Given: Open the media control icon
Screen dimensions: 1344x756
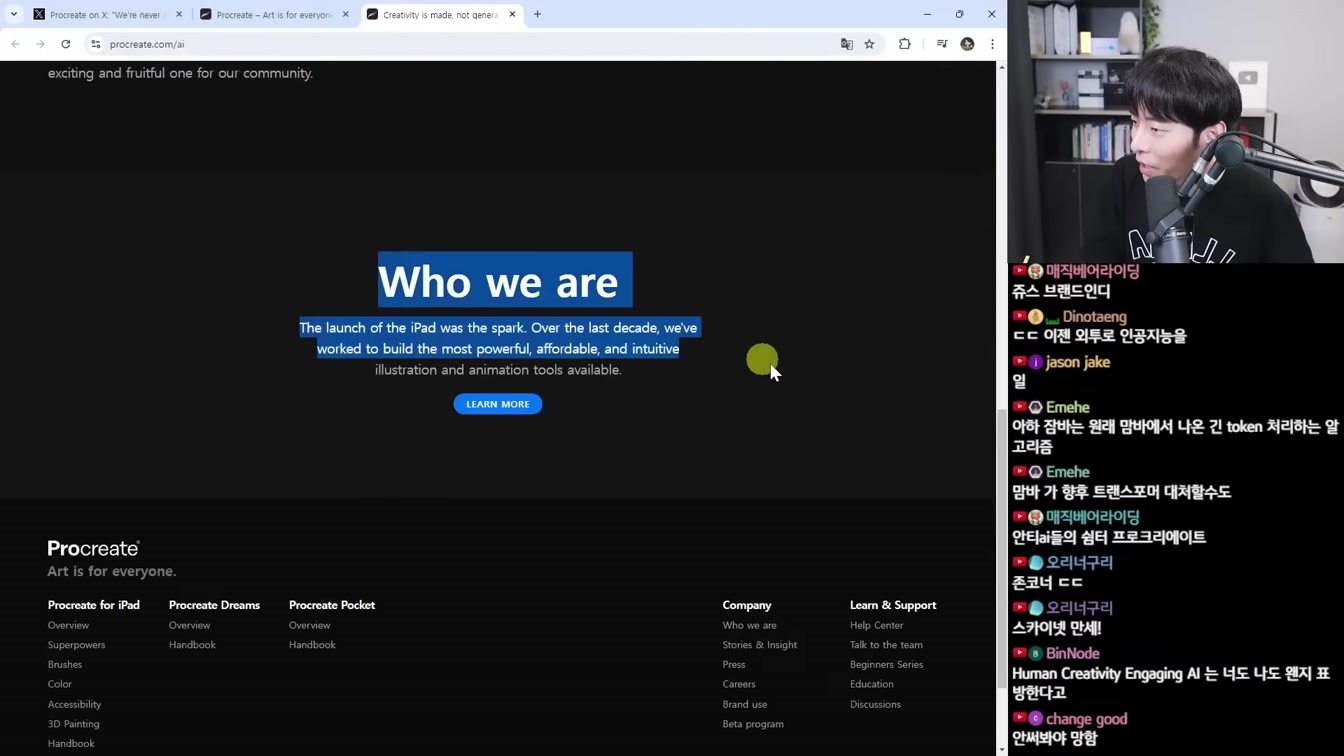Looking at the screenshot, I should coord(942,44).
